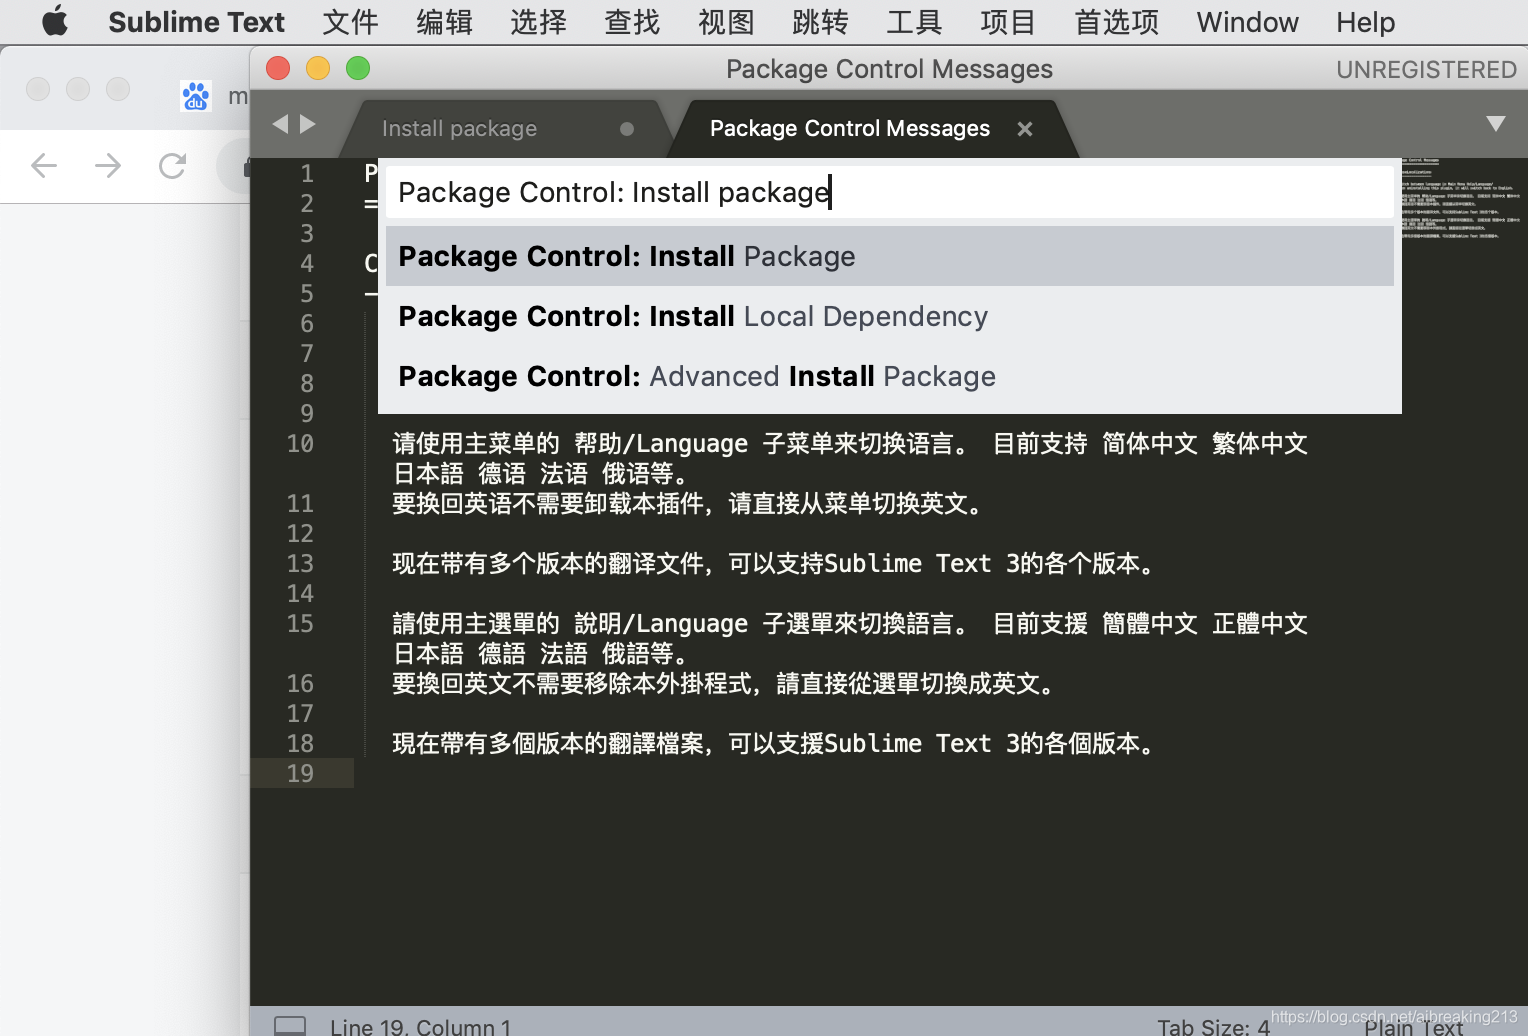The height and width of the screenshot is (1036, 1528).
Task: Click the back arrow in the browser toolbar
Action: point(44,165)
